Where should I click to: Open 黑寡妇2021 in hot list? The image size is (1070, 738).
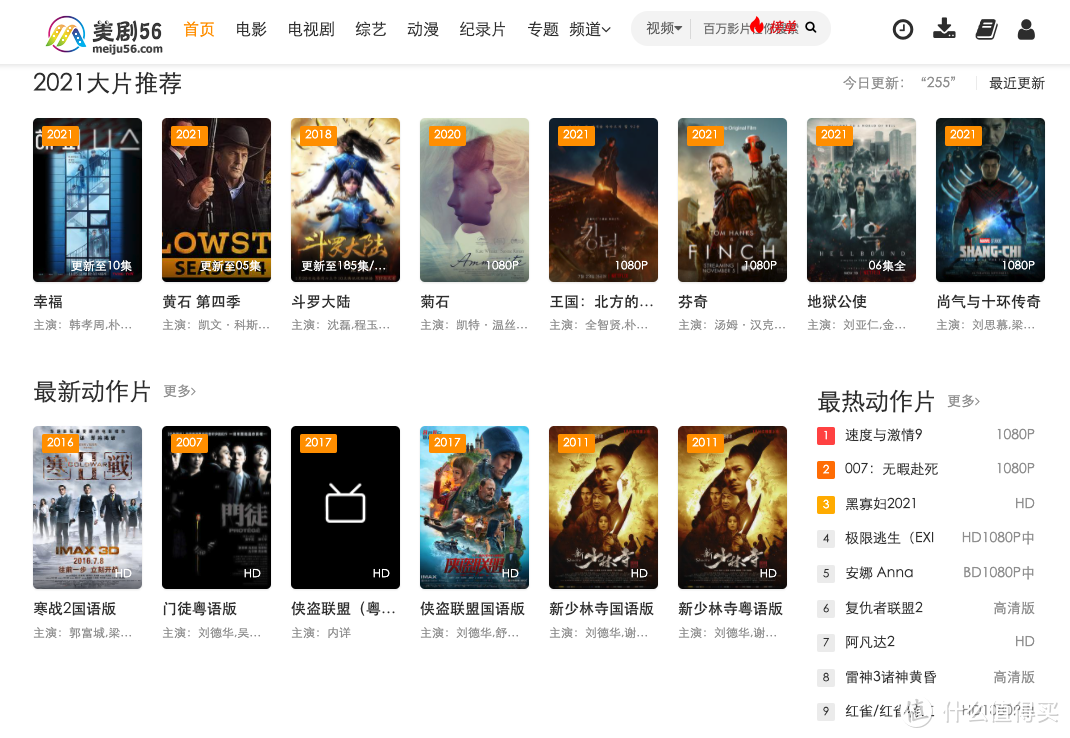(x=881, y=504)
